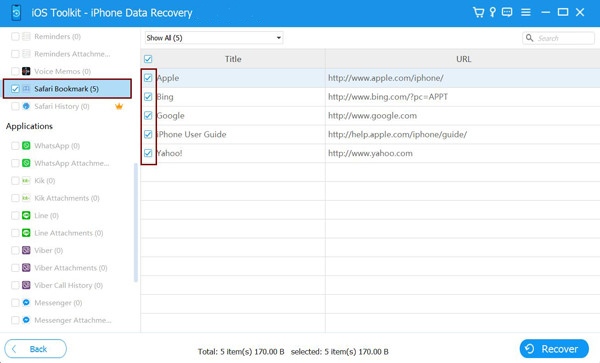This screenshot has width=600, height=363.
Task: Click the Reminders list icon
Action: click(x=26, y=36)
